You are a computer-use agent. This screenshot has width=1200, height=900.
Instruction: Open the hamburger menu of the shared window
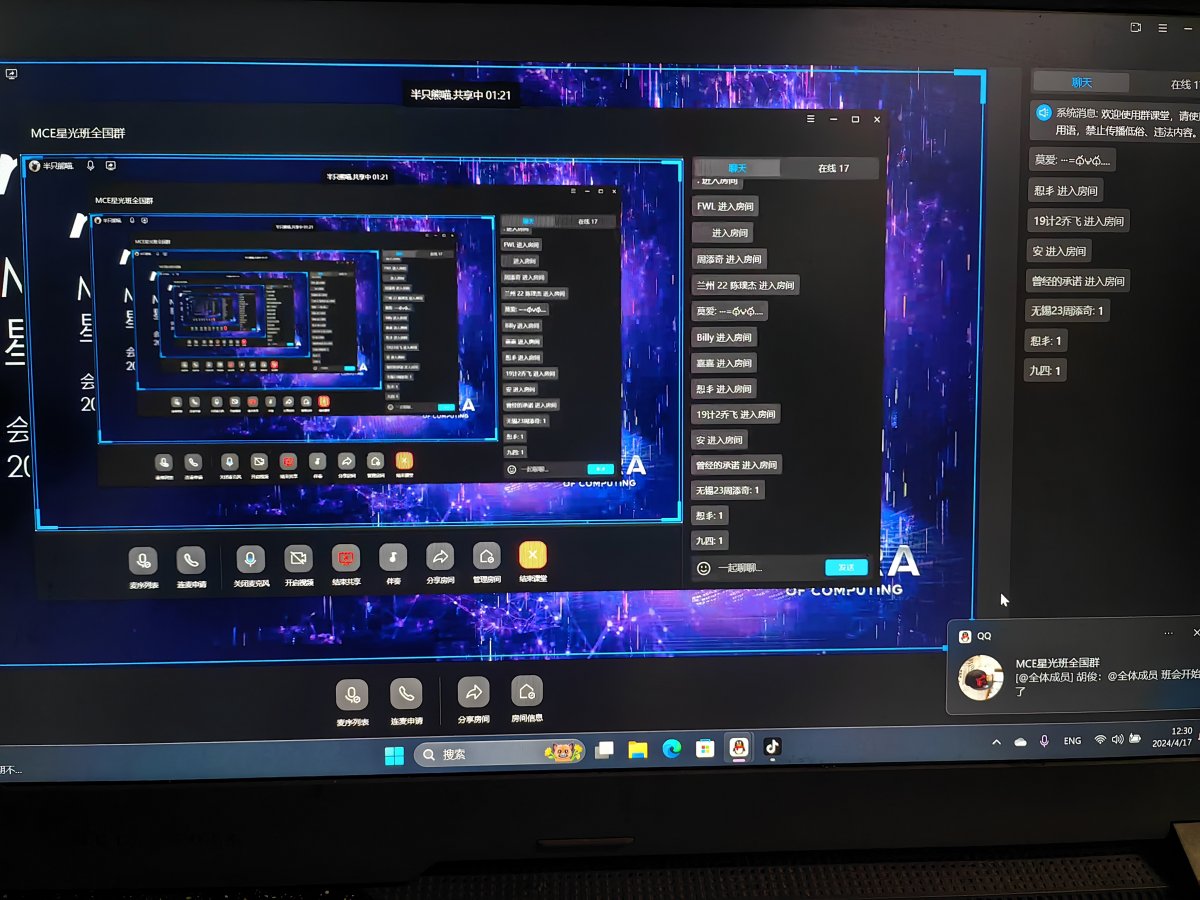[x=811, y=119]
